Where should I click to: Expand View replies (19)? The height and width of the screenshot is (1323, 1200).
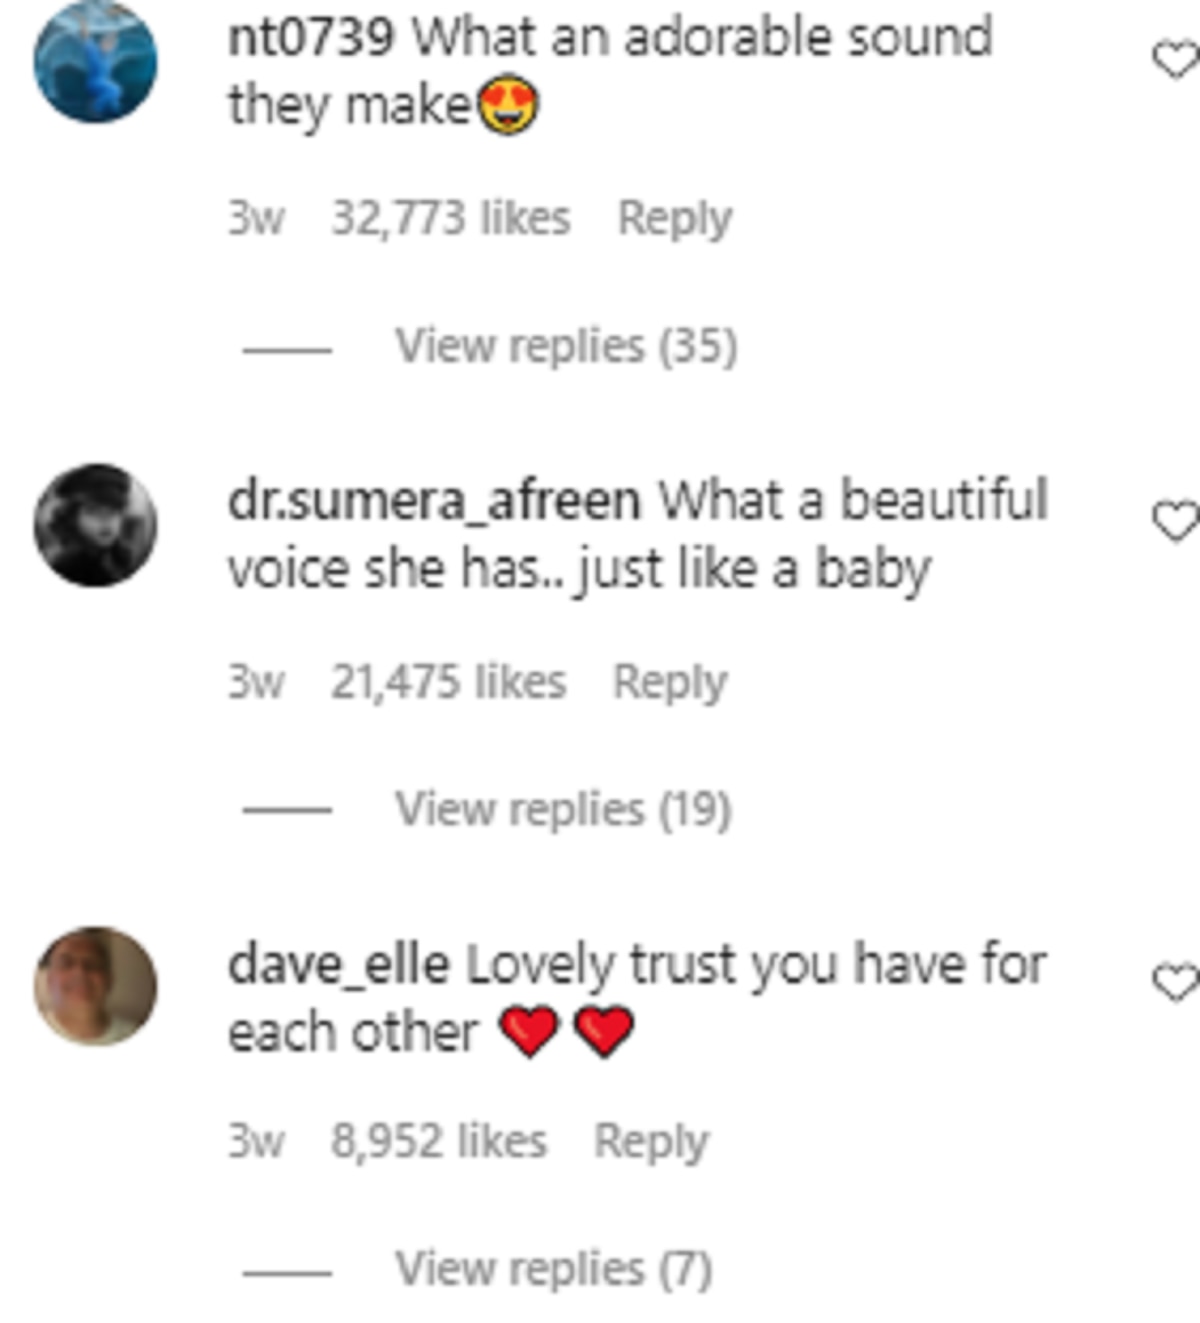564,809
